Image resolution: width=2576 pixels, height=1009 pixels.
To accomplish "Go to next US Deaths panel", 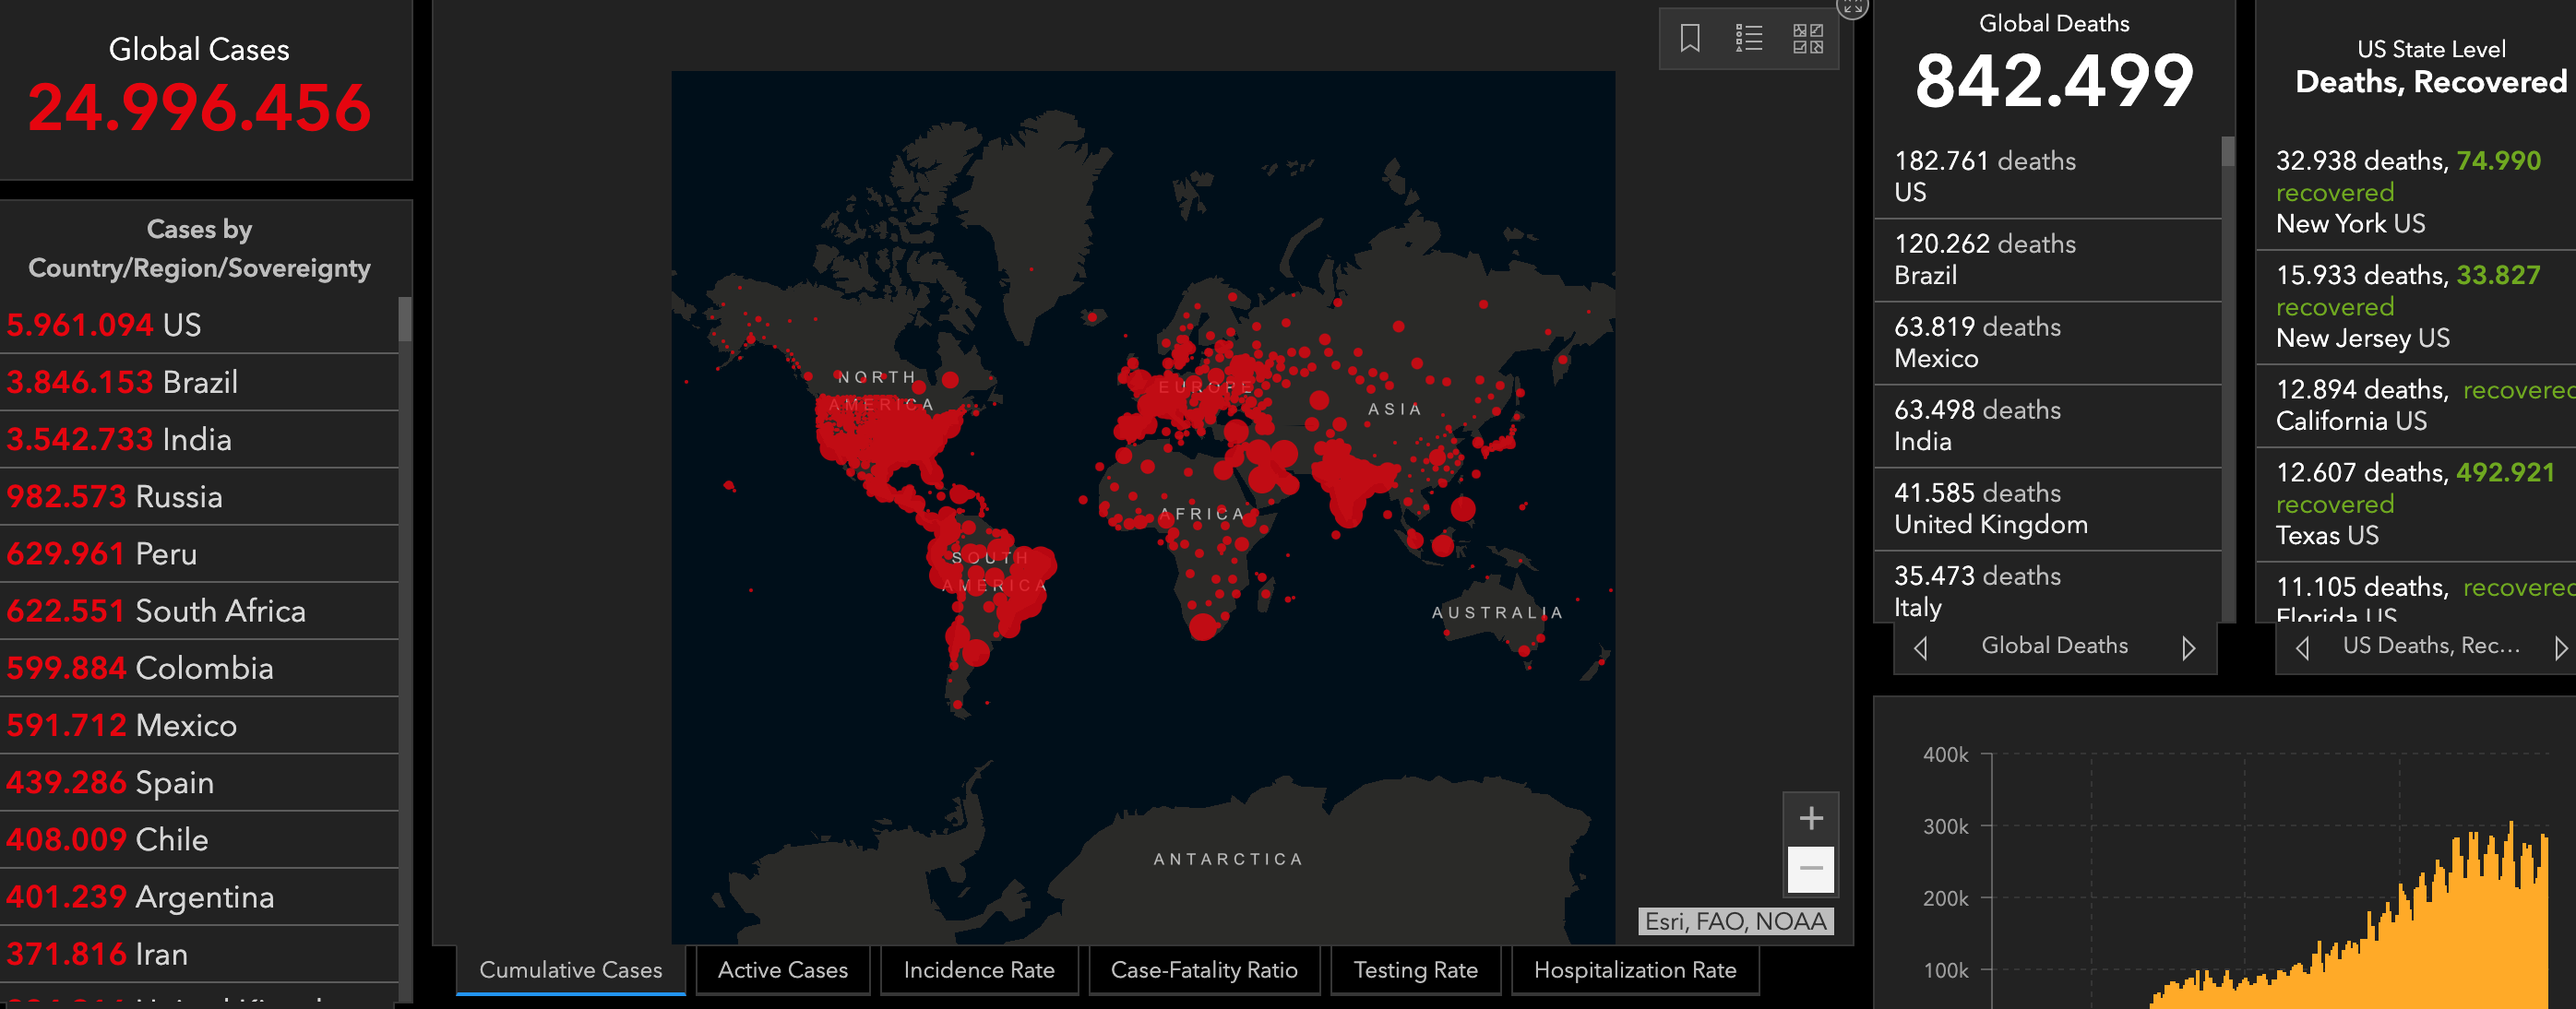I will (2559, 648).
